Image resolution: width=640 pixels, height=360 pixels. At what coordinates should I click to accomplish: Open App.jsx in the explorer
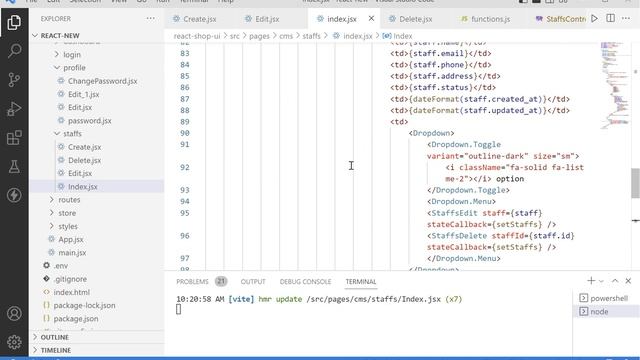(97, 239)
